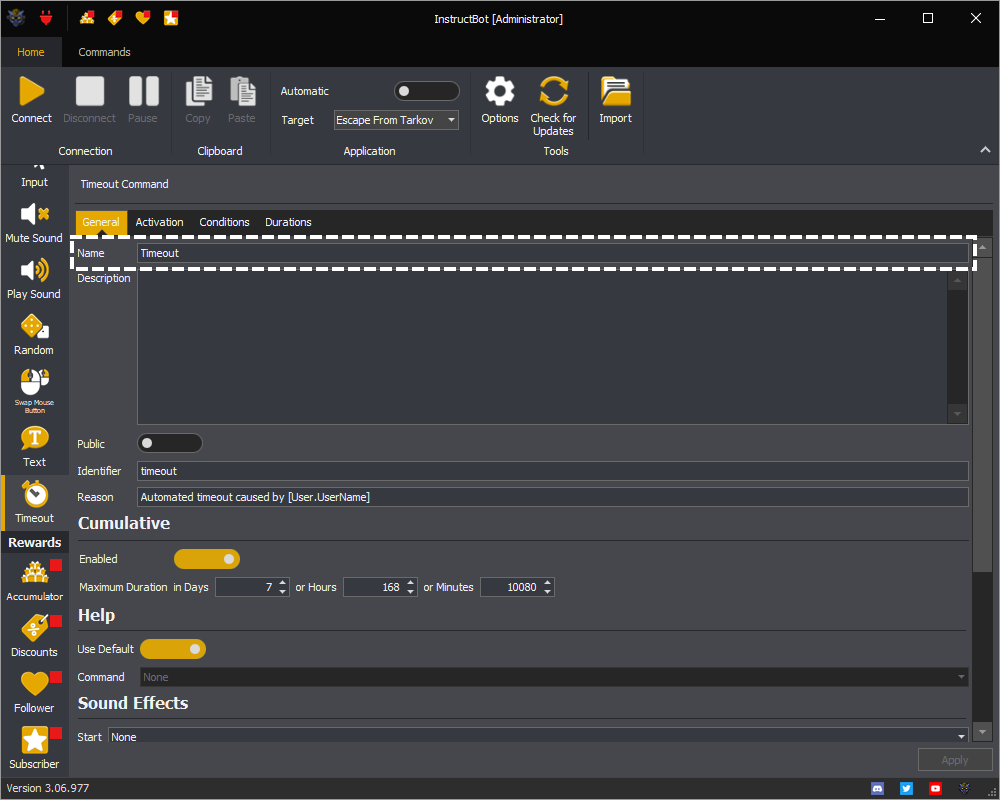This screenshot has height=800, width=1000.
Task: Select the Swap Mouse Button command
Action: (34, 391)
